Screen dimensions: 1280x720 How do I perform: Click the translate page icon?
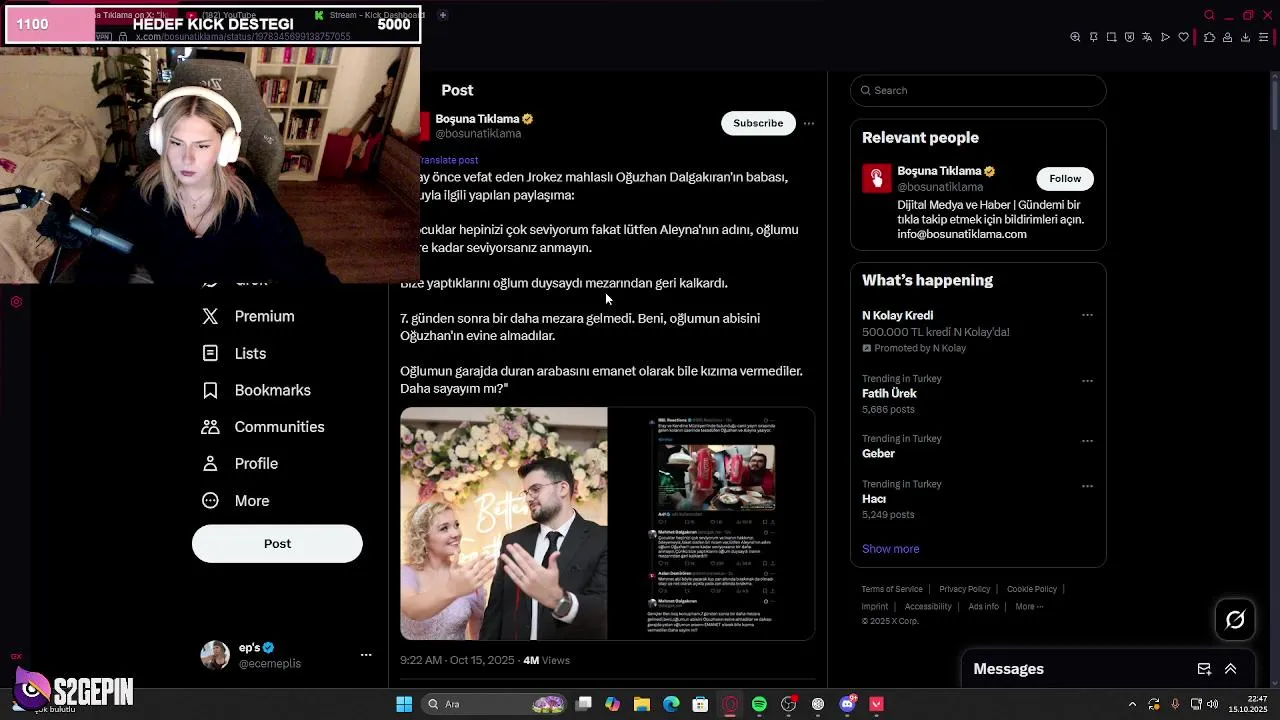(1147, 37)
